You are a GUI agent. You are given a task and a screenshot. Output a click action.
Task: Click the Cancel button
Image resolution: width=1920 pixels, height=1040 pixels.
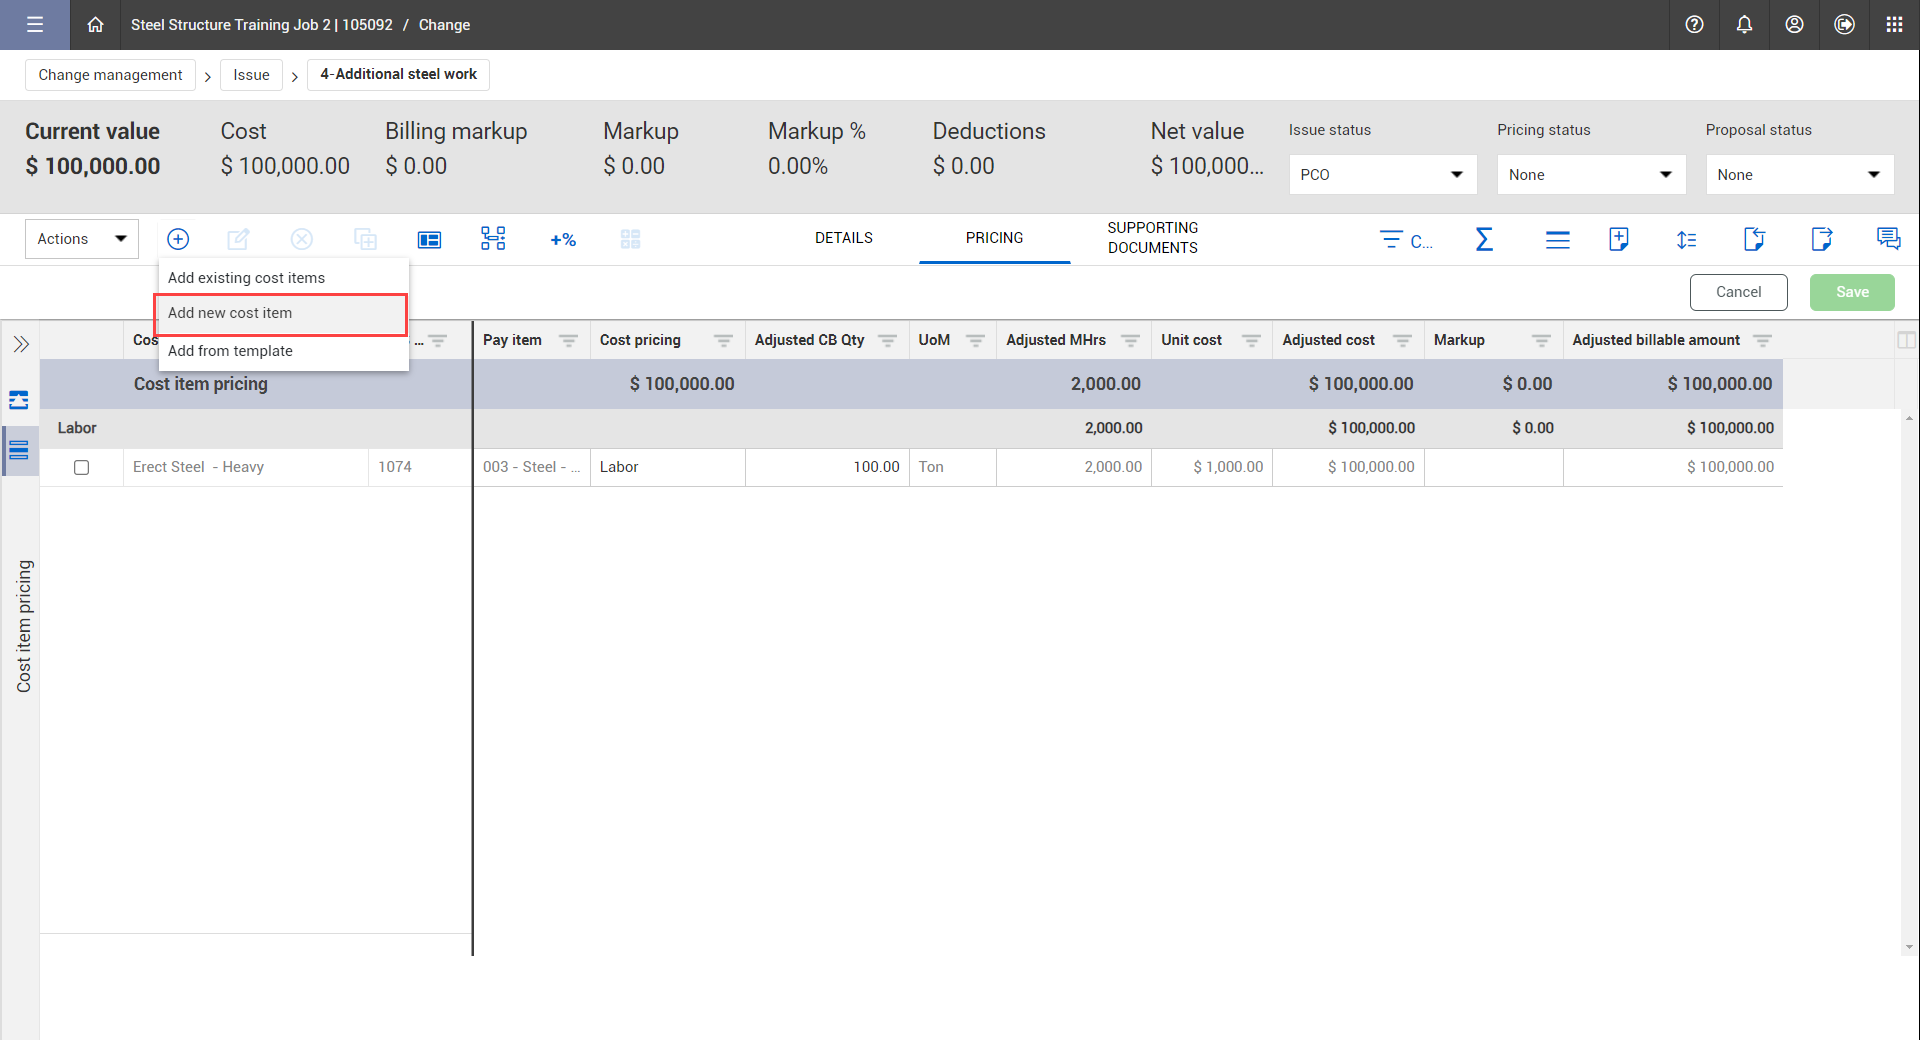click(1738, 292)
